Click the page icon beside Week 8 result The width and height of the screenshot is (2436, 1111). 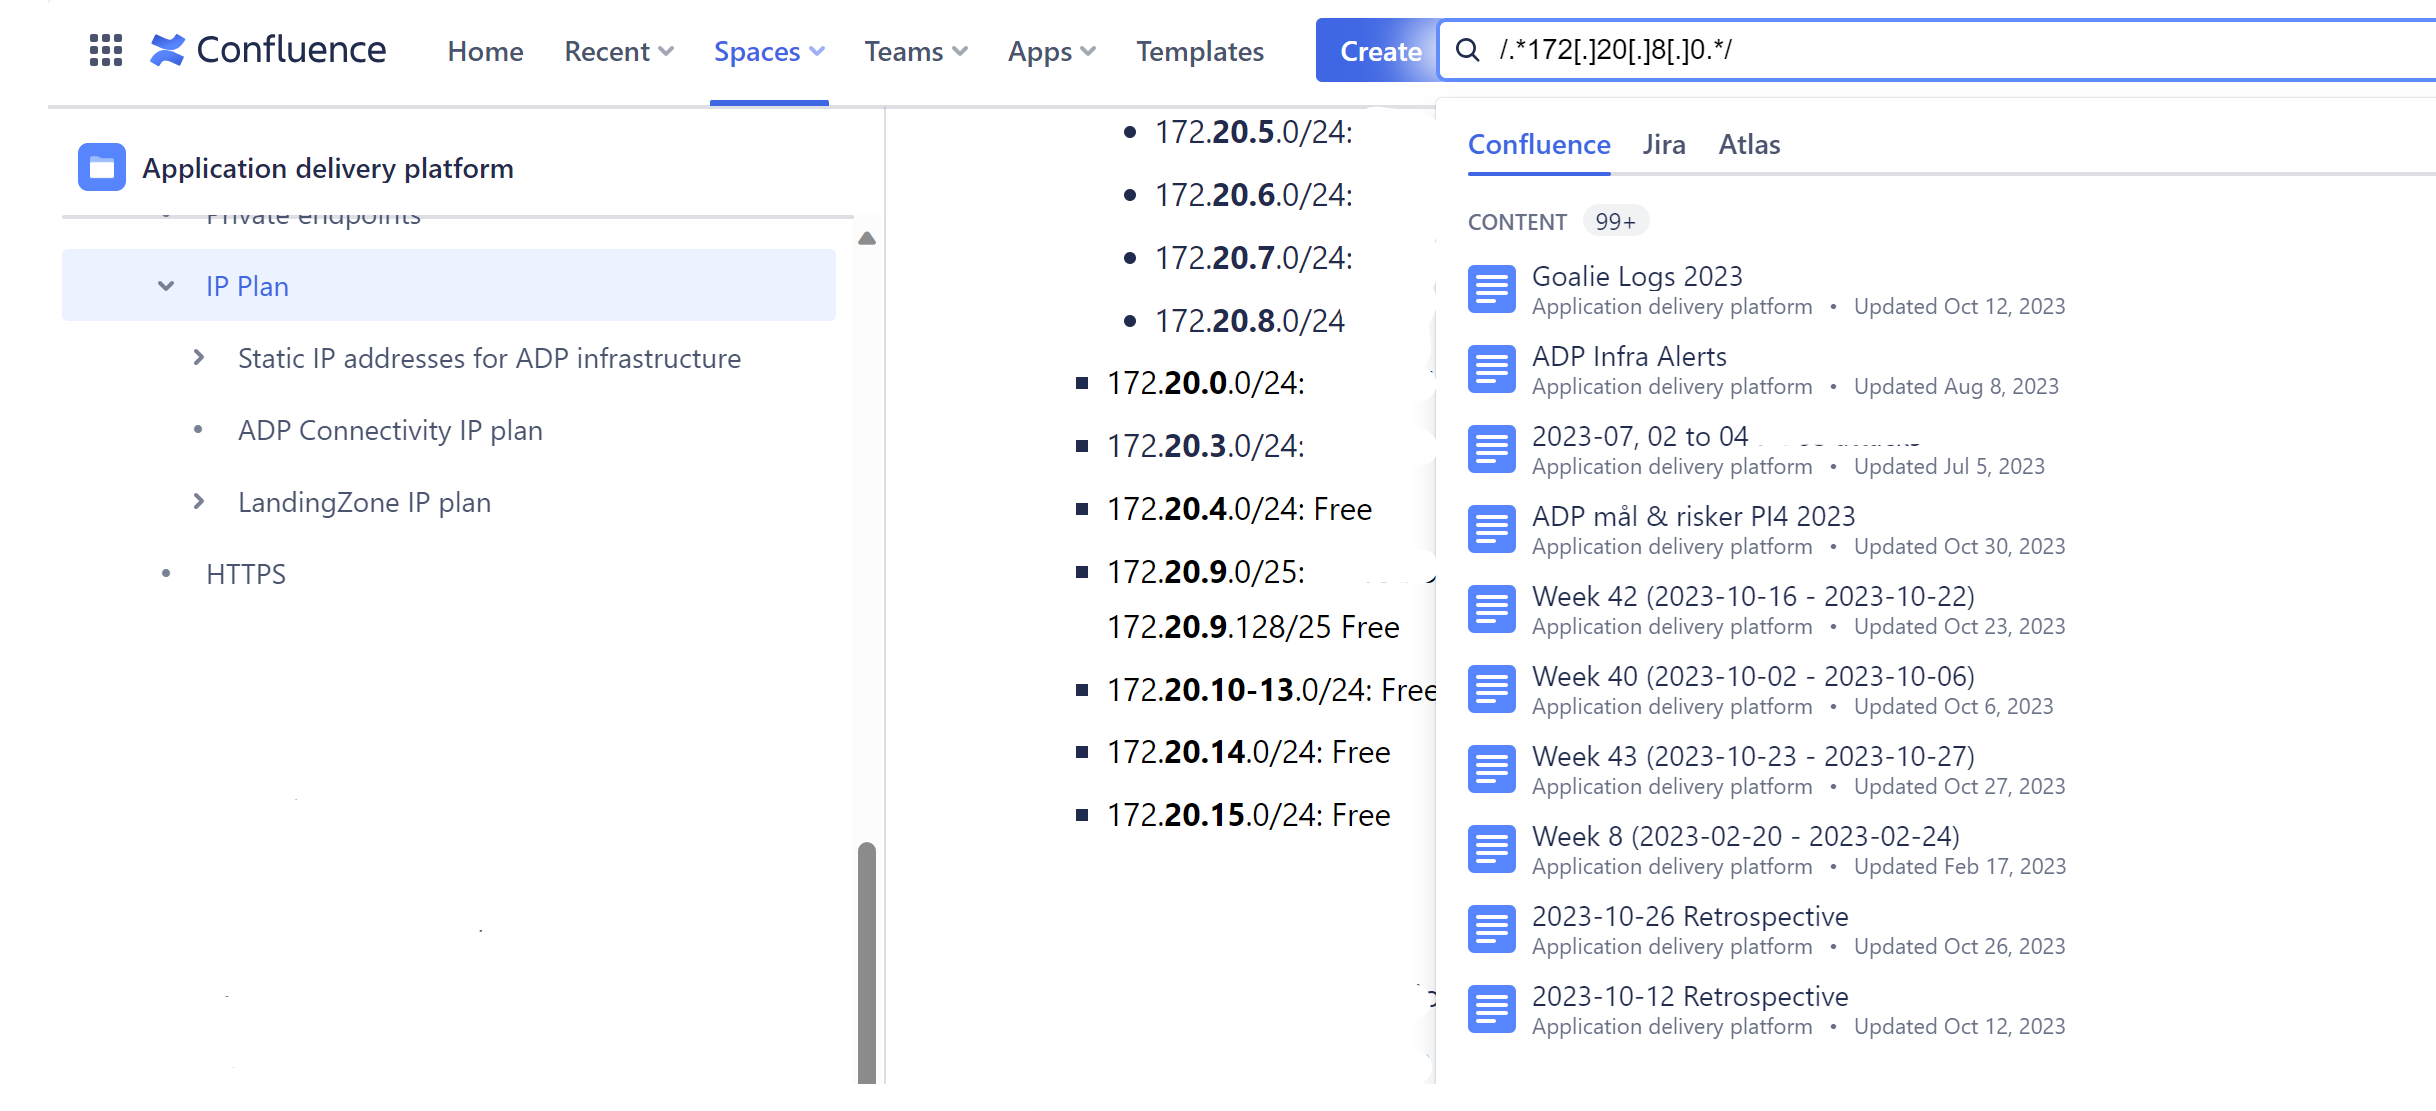[x=1491, y=849]
